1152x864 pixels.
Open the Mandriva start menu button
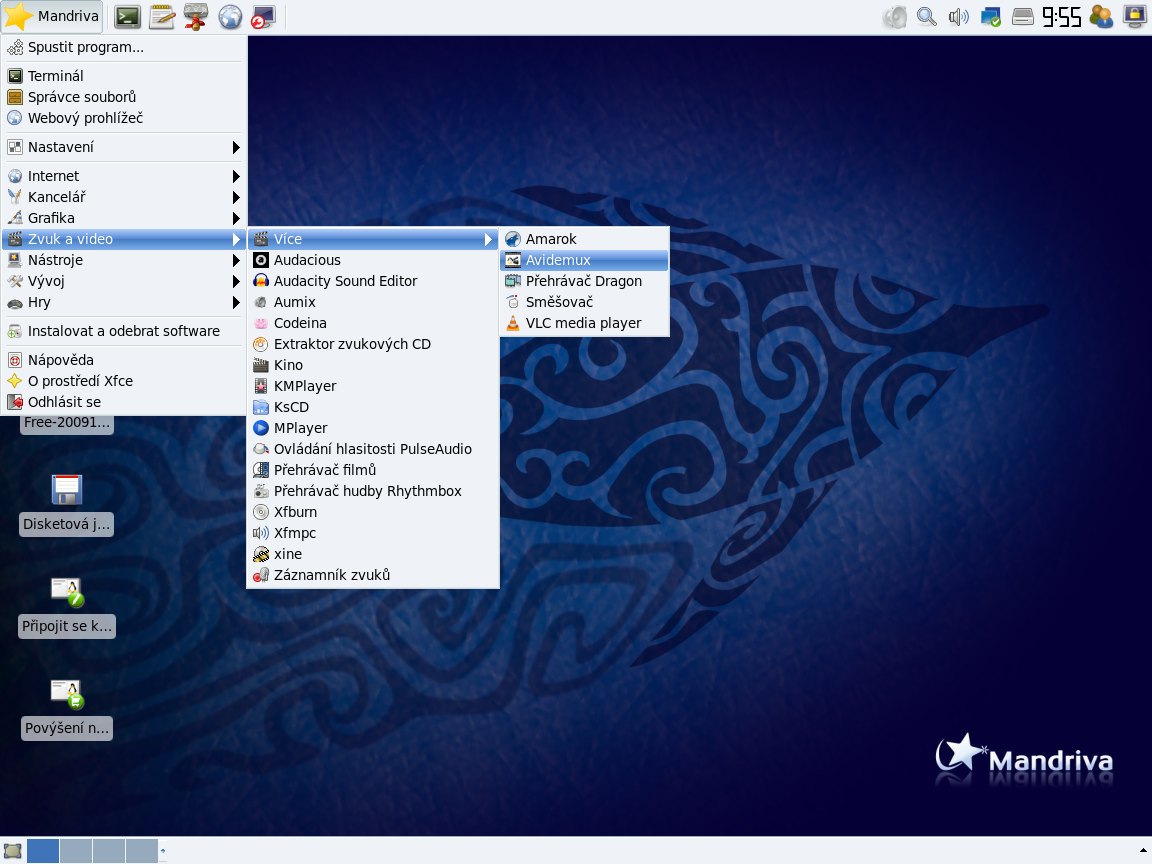click(x=51, y=16)
